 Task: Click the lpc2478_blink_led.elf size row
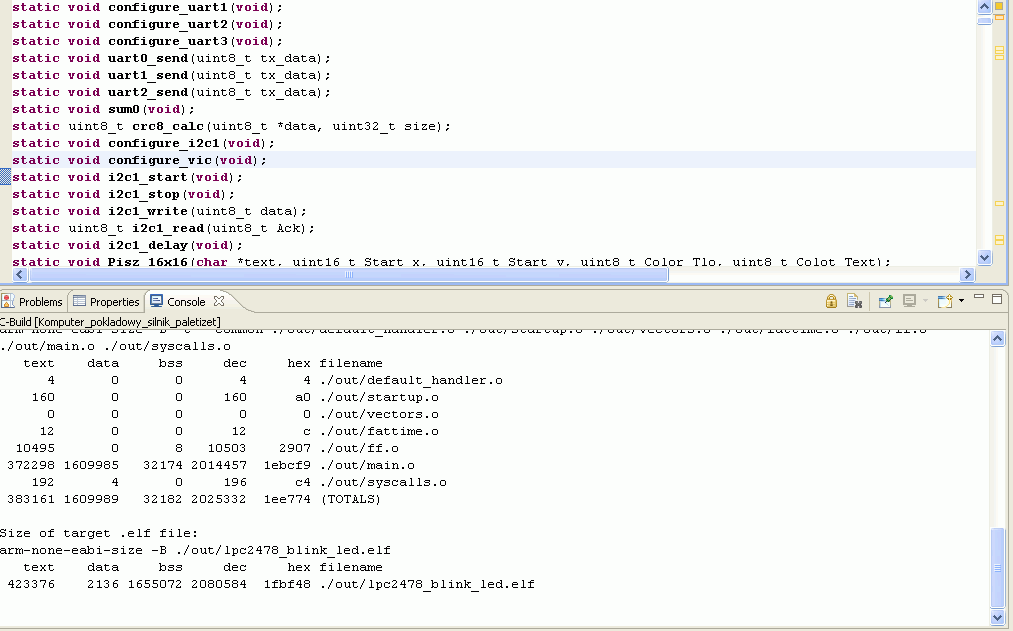click(271, 584)
